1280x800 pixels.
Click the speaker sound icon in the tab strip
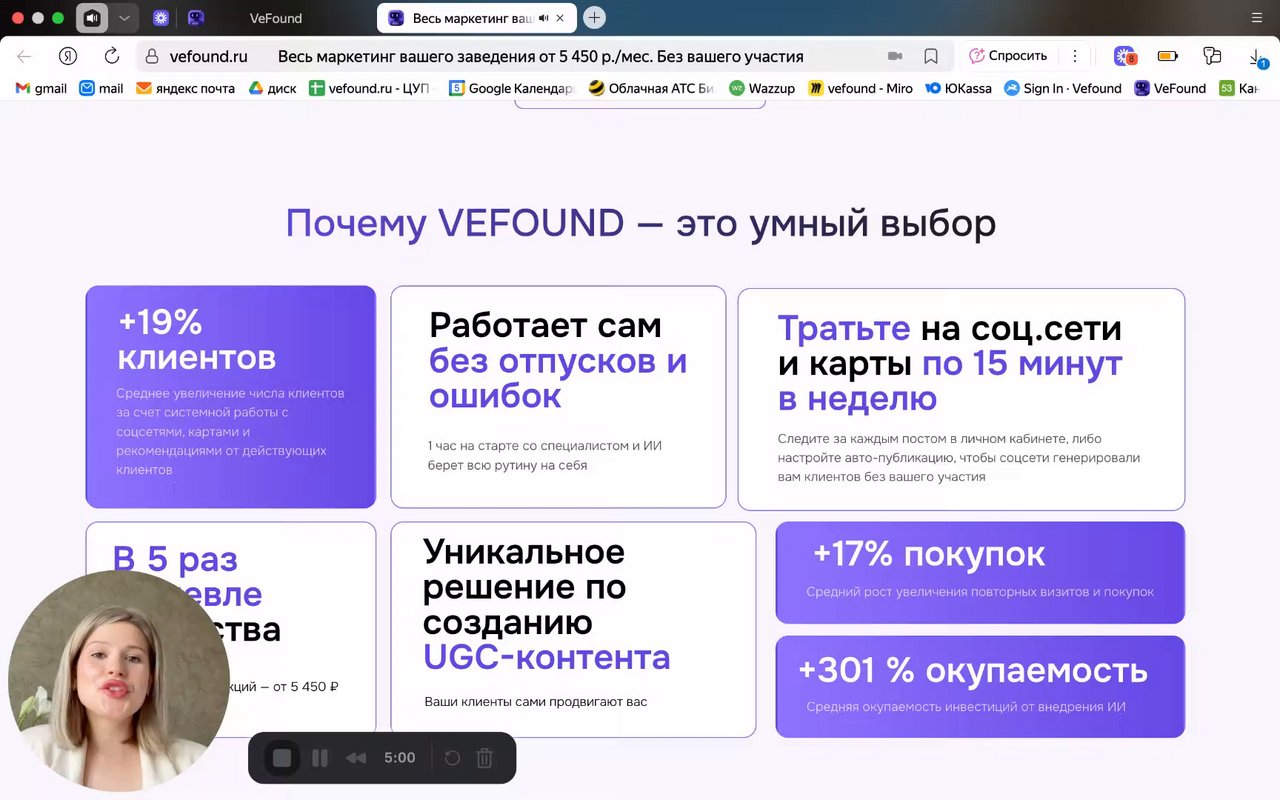92,18
